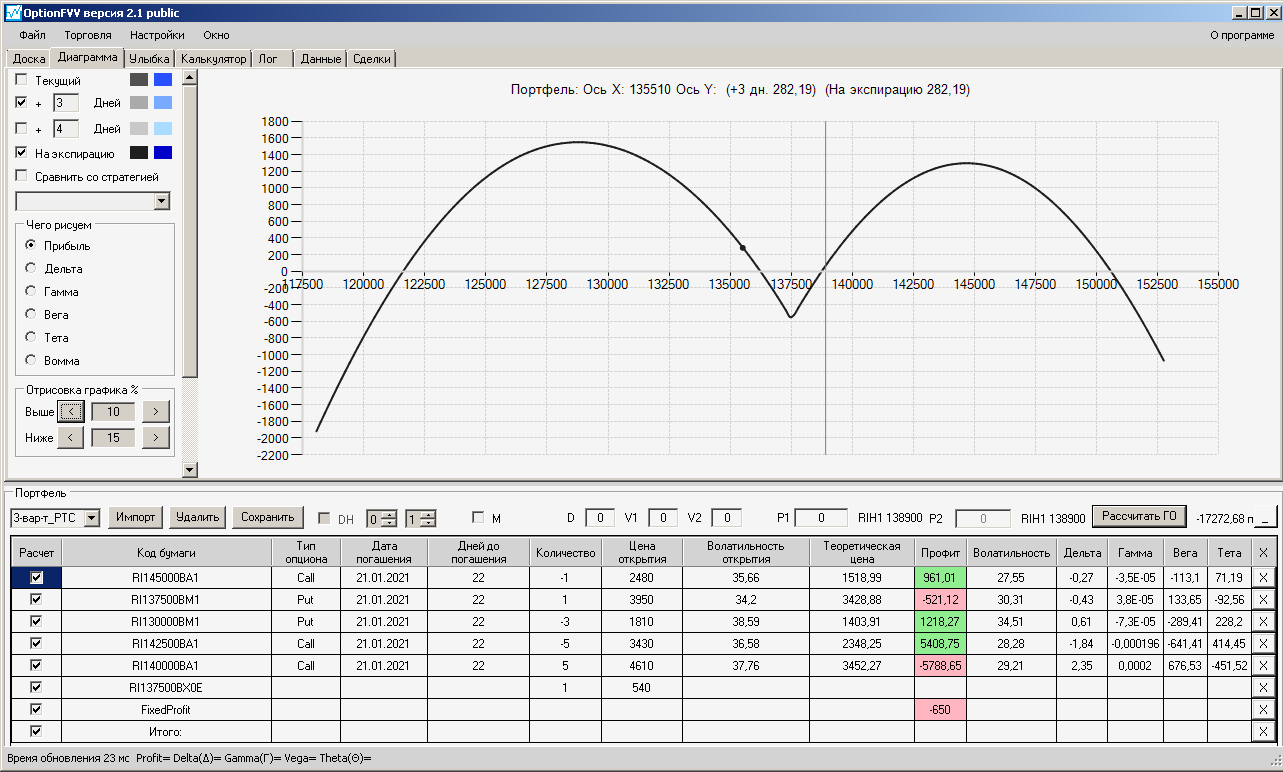Viewport: 1283px width, 772px height.
Task: Click the right arrow next to Ниже value
Action: (x=156, y=437)
